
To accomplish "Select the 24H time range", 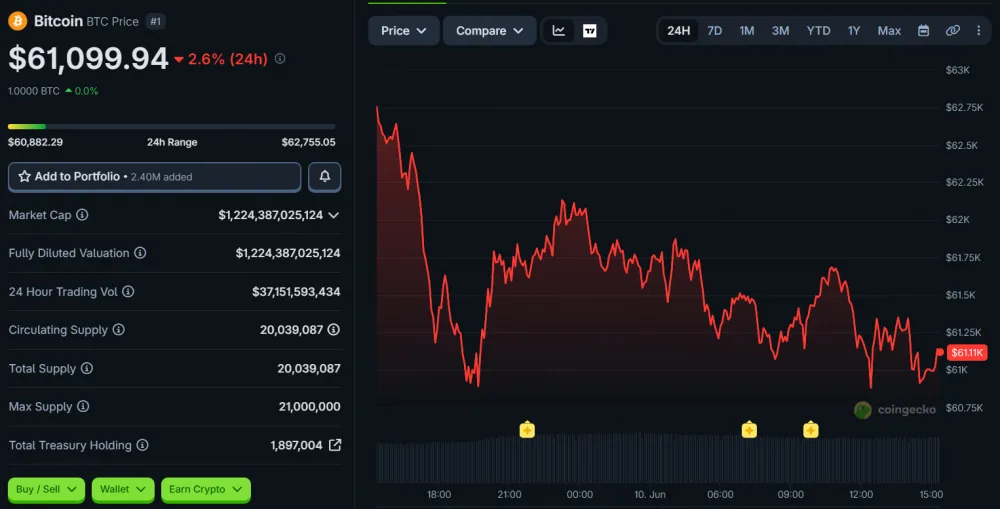I will coord(679,31).
